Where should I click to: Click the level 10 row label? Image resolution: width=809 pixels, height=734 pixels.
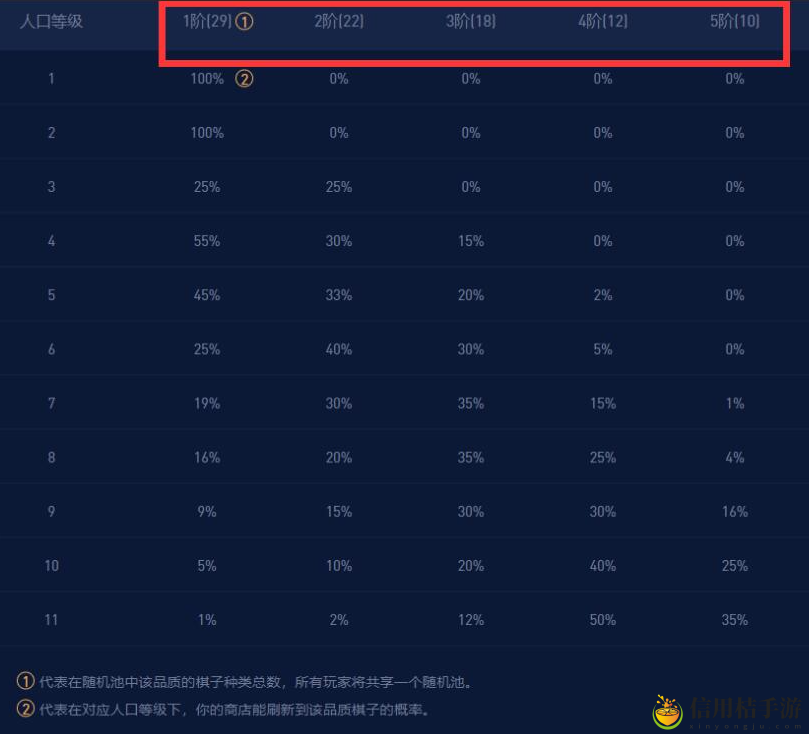(x=51, y=566)
